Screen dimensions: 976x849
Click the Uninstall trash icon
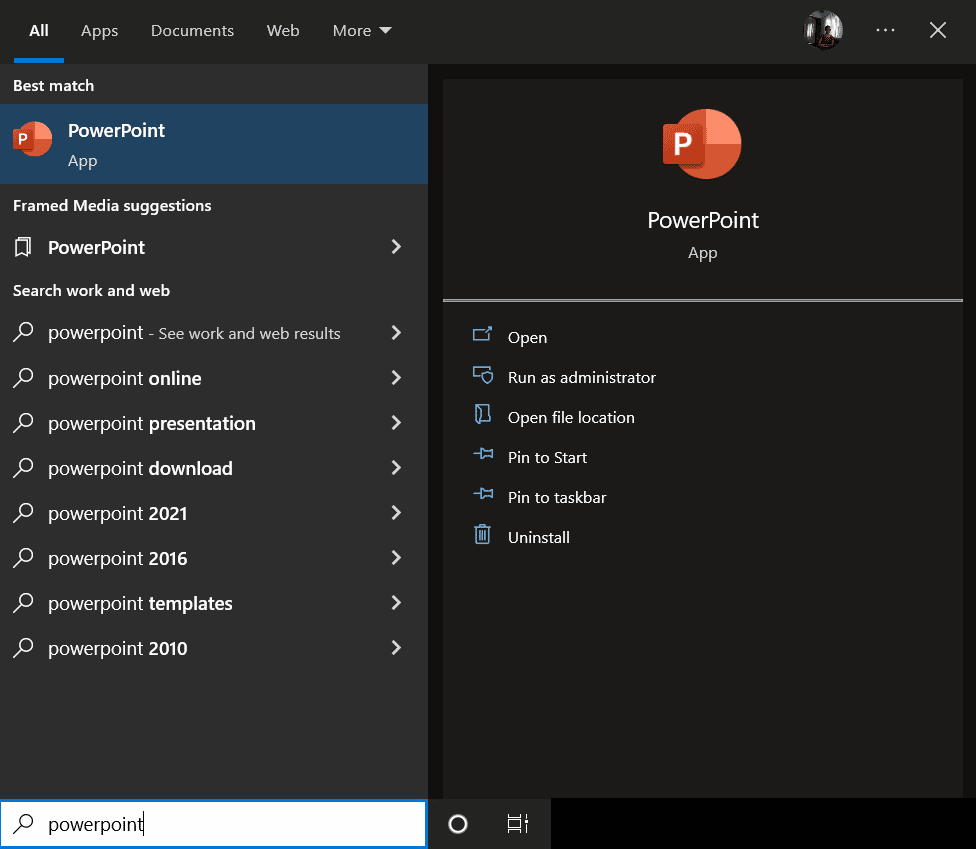482,536
